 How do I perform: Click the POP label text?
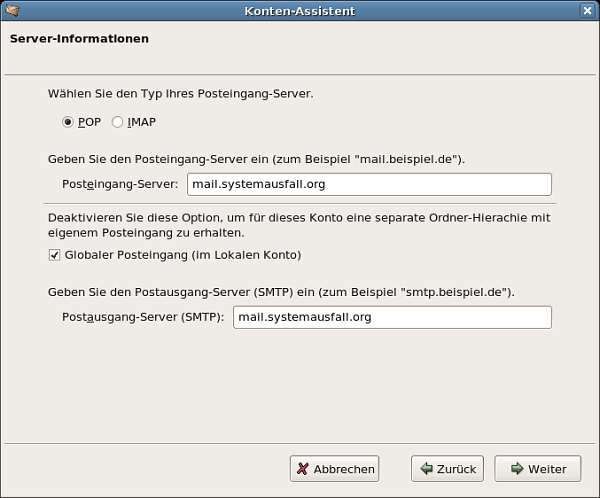(89, 122)
